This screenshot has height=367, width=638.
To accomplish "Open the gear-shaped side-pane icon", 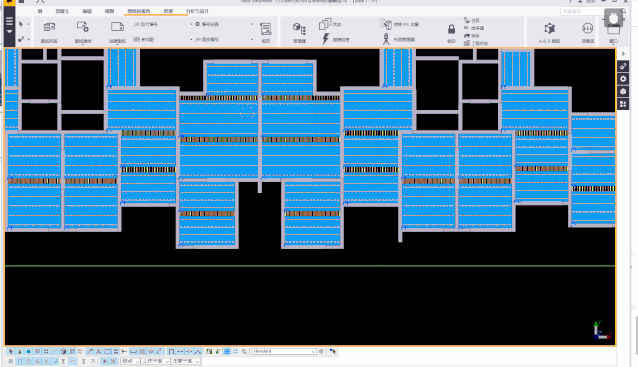I will click(x=623, y=79).
